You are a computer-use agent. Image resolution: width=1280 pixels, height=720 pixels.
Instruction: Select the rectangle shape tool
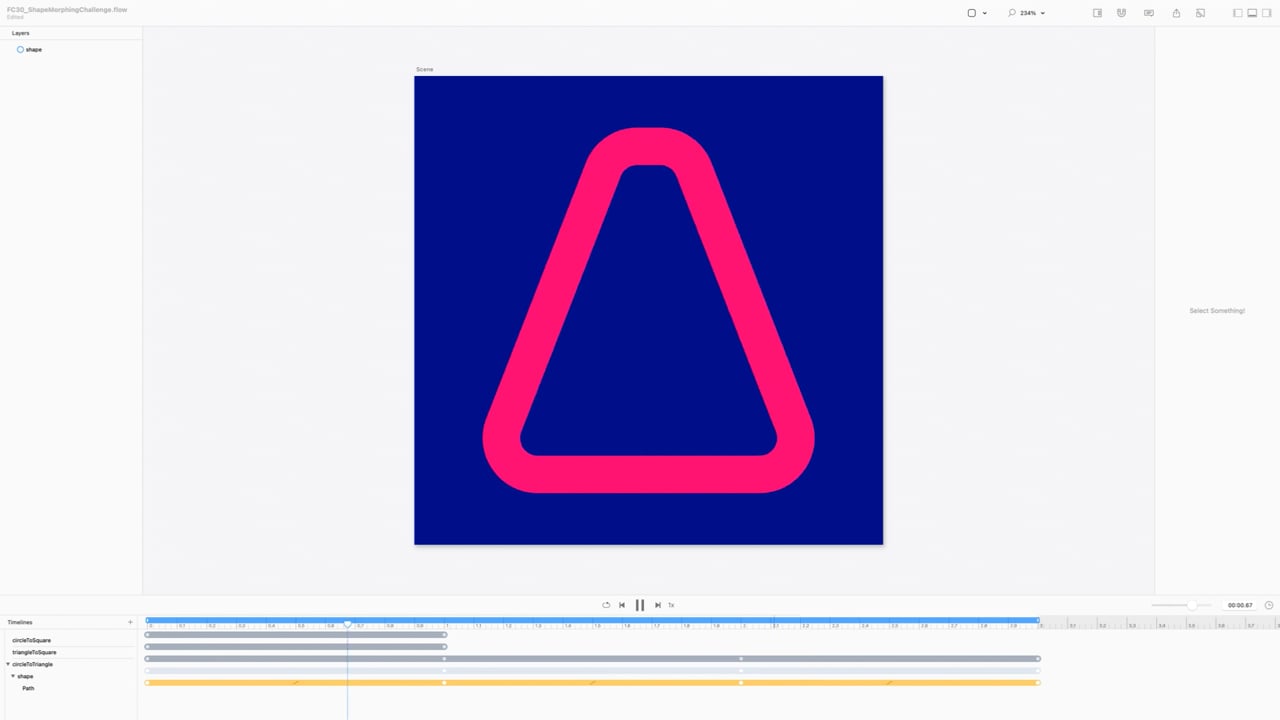pyautogui.click(x=971, y=13)
